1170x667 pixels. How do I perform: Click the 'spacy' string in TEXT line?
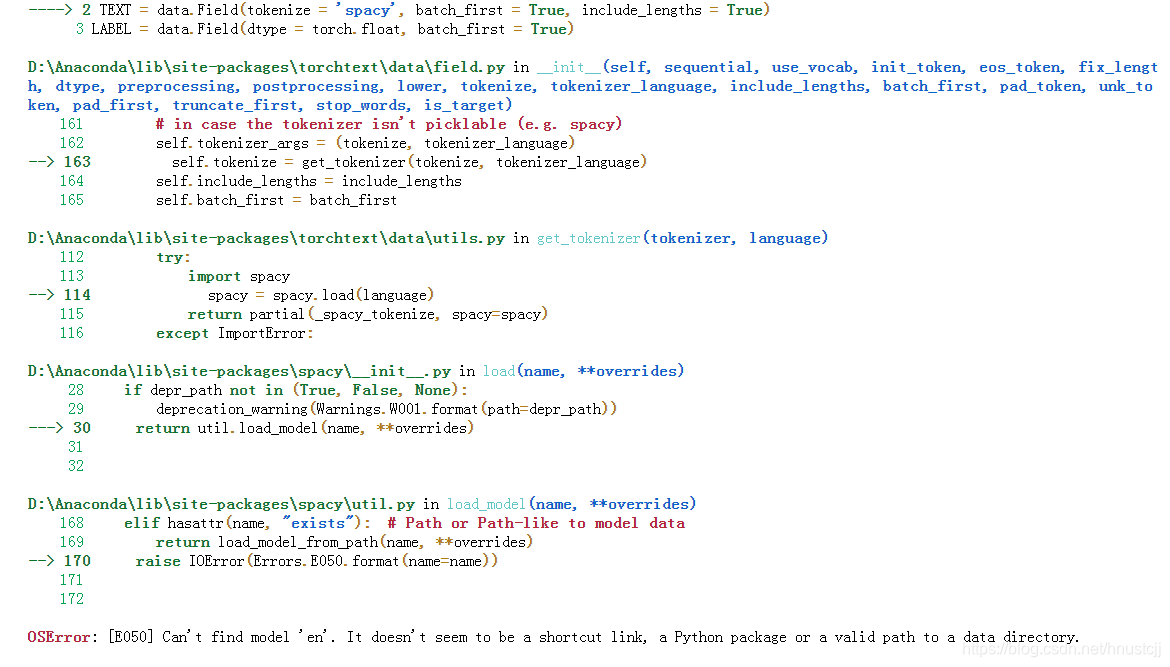tap(365, 10)
